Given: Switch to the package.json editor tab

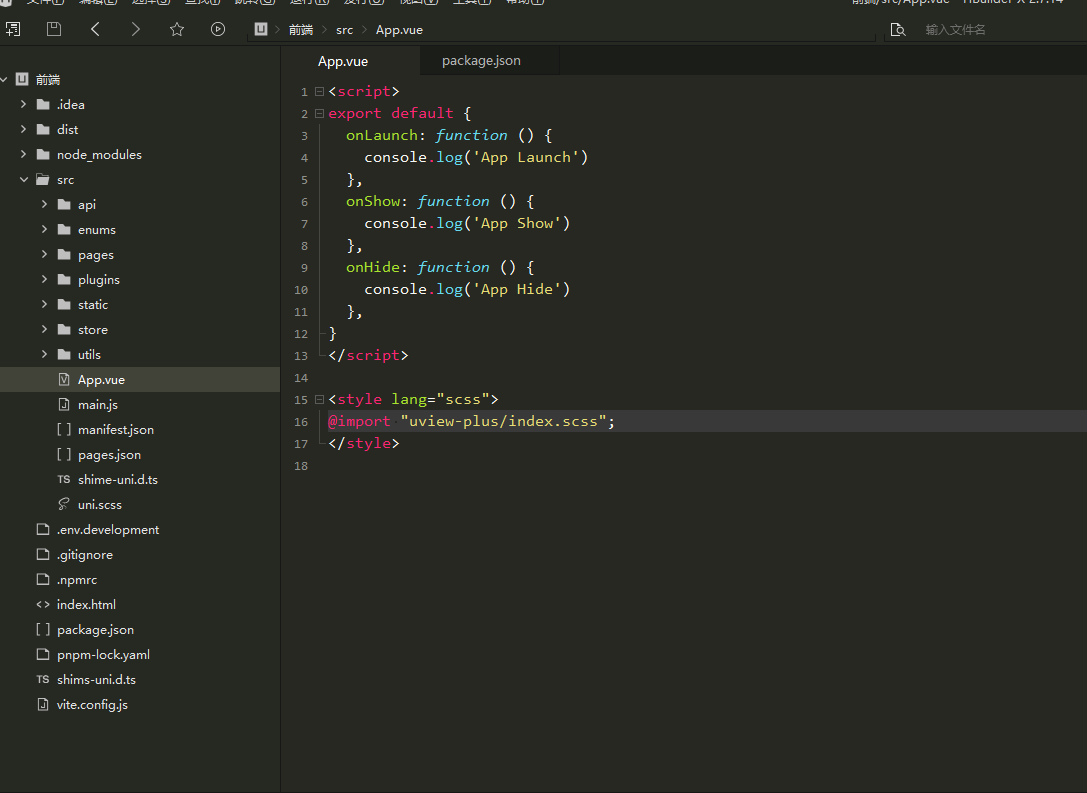Looking at the screenshot, I should click(x=489, y=61).
